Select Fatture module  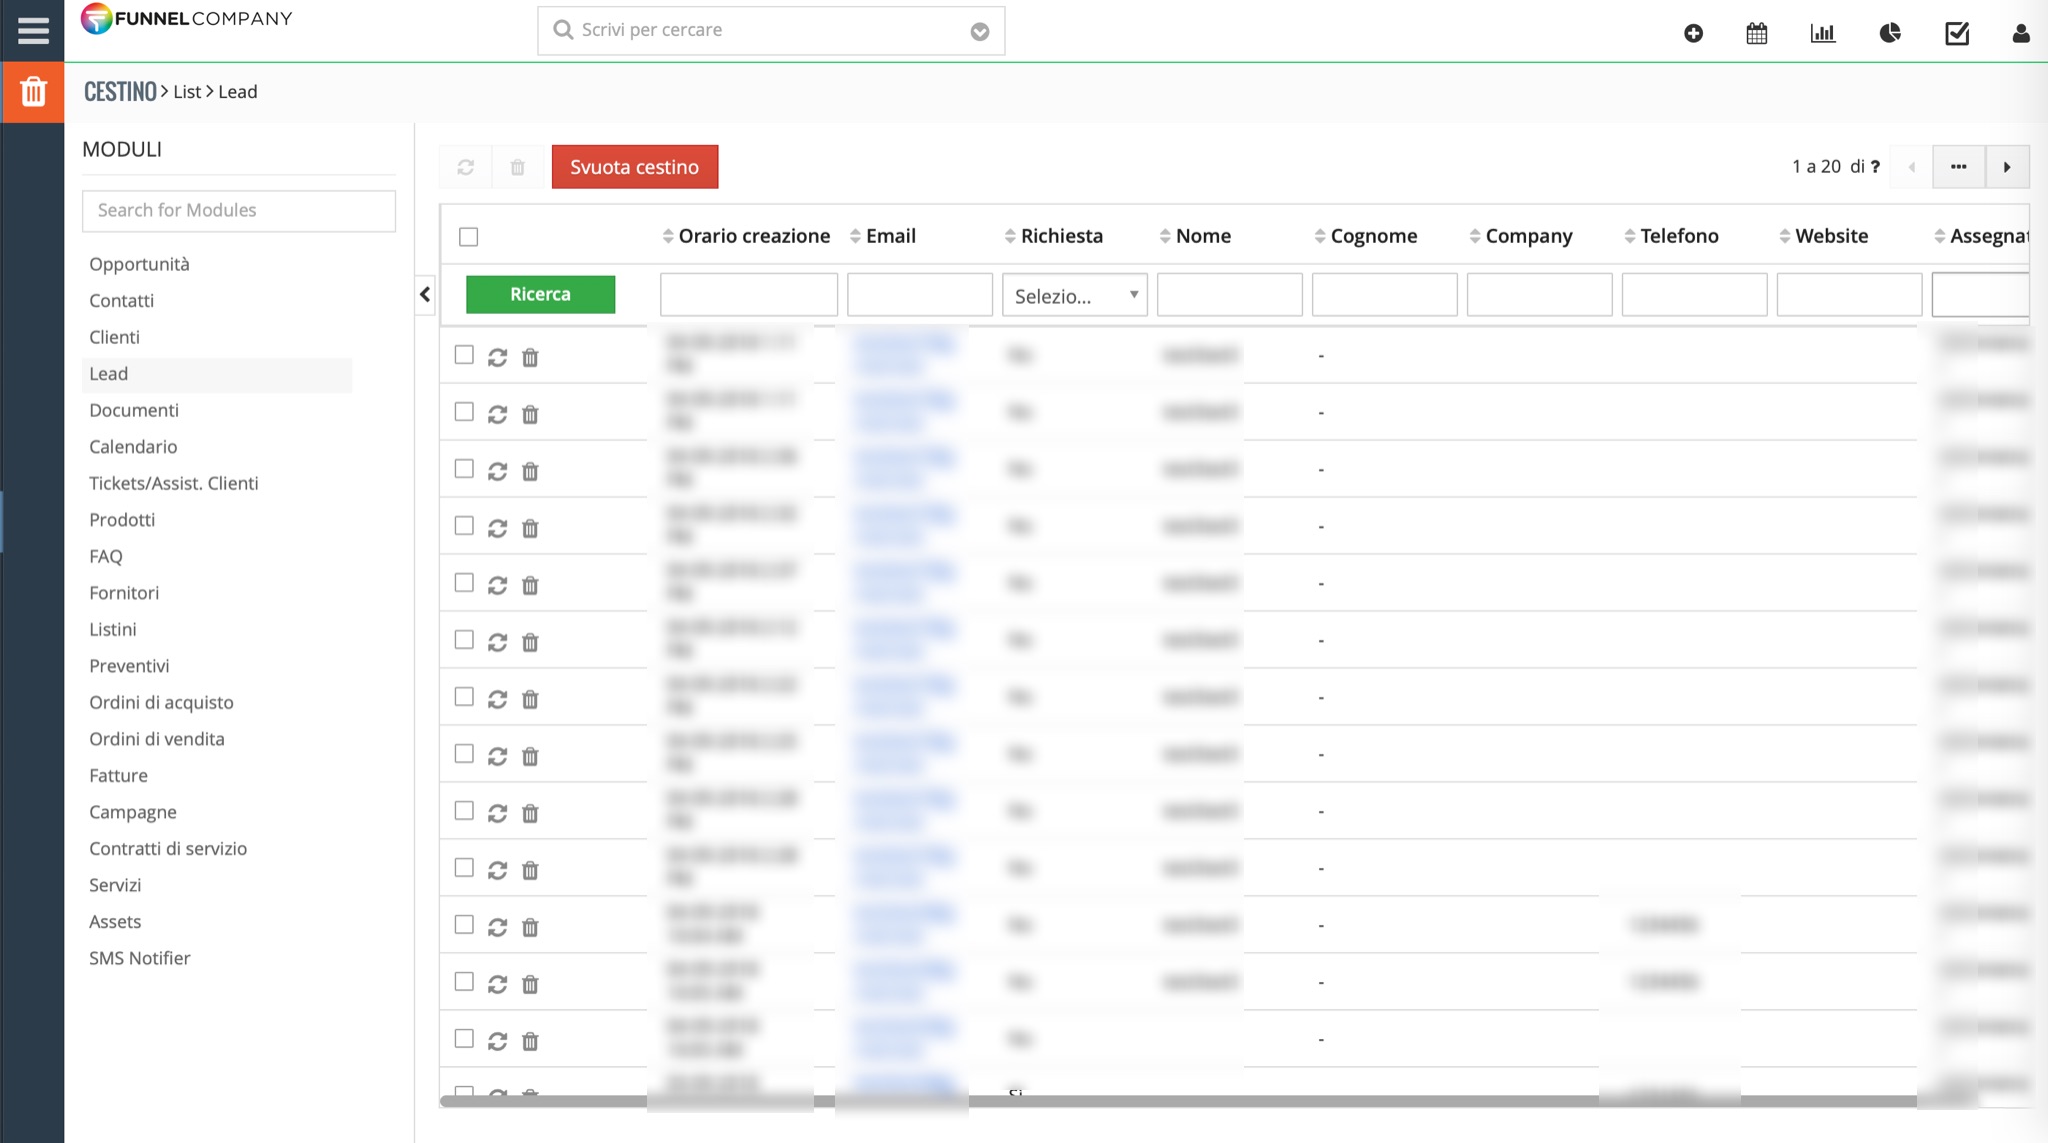pos(118,775)
